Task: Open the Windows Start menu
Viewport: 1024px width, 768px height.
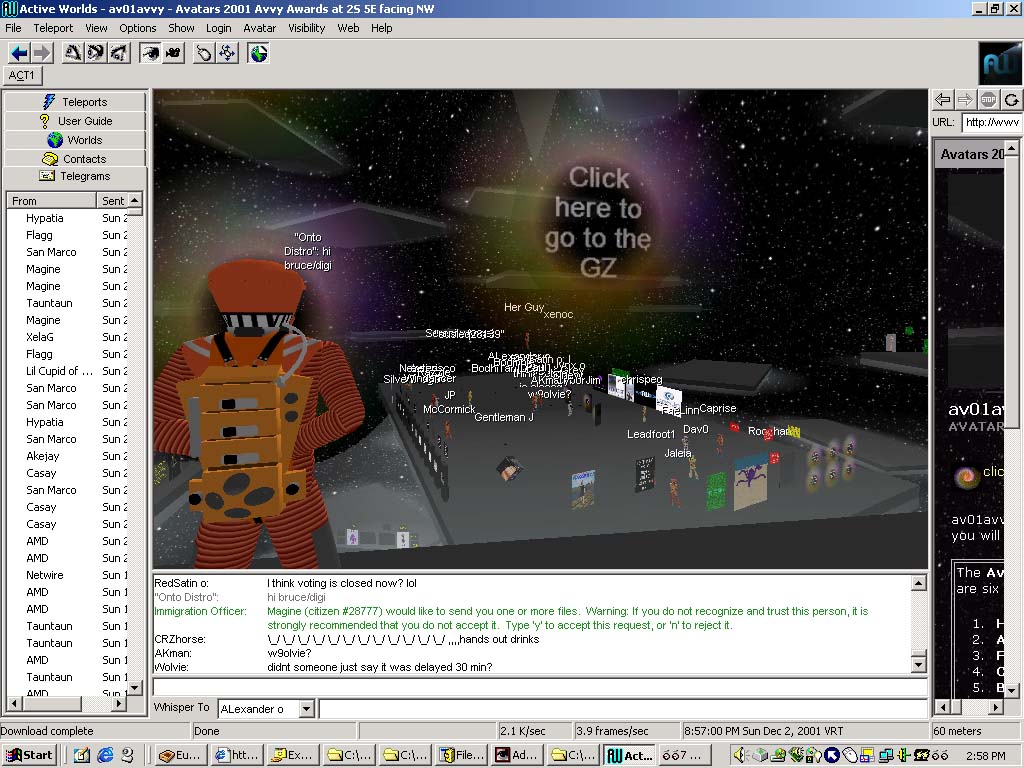Action: click(29, 755)
